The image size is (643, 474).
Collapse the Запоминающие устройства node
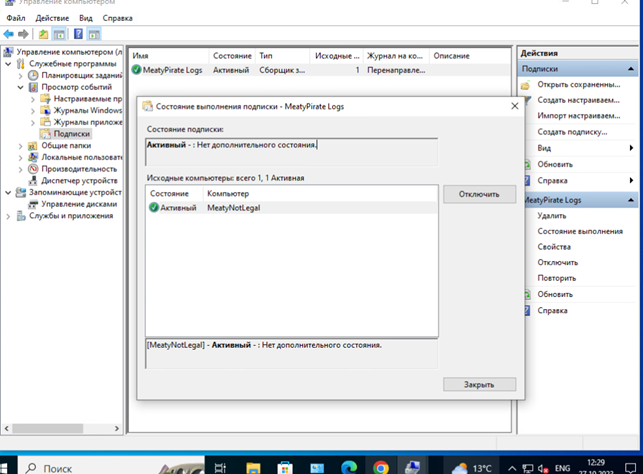coord(8,192)
